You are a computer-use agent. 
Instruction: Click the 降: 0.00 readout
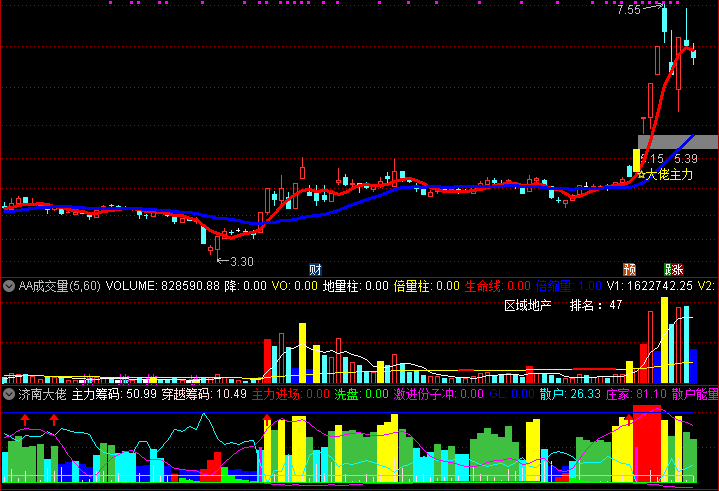click(x=245, y=286)
